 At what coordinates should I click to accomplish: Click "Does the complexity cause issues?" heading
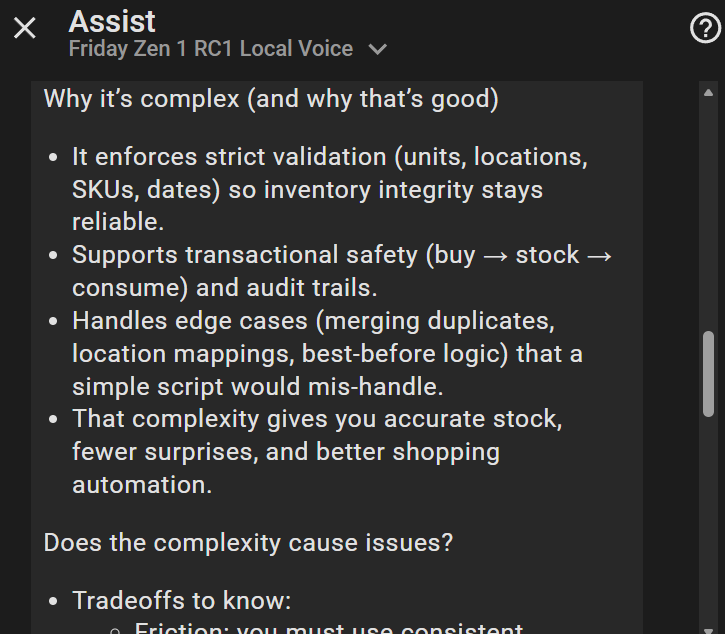click(x=248, y=543)
